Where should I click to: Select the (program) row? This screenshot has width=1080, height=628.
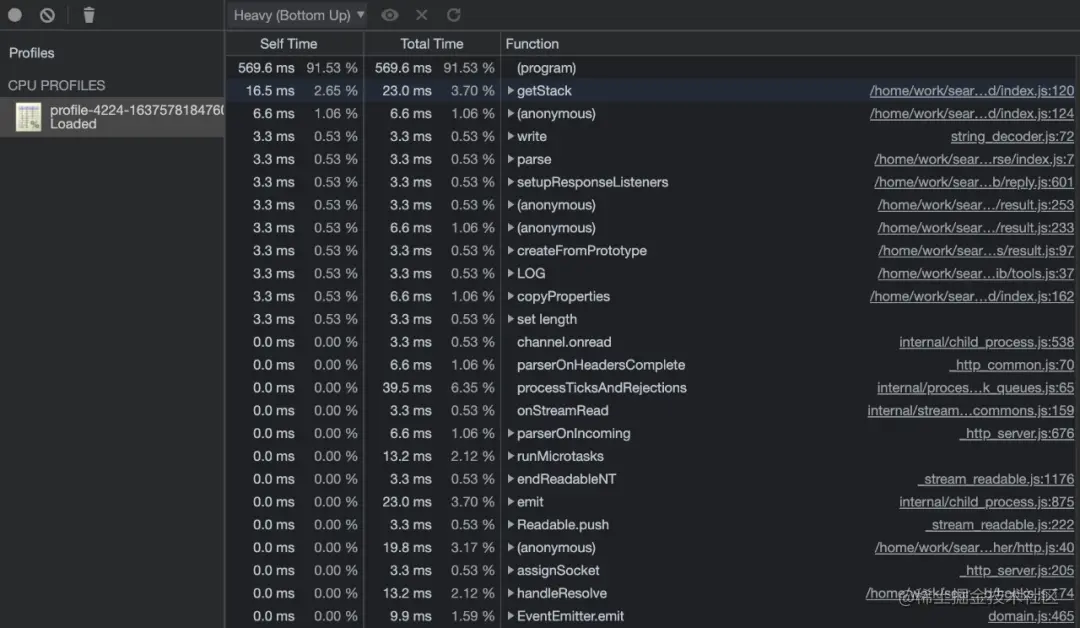(x=652, y=67)
